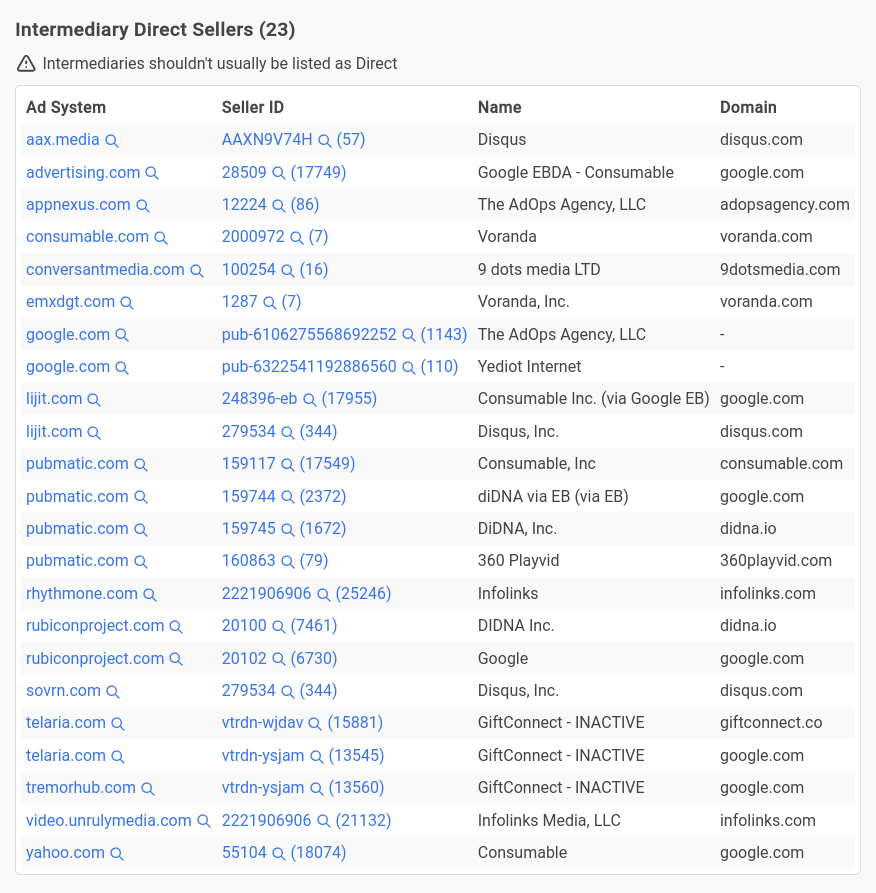Viewport: 876px width, 893px height.
Task: Click seller ID 20102 under rubiconproject.com
Action: click(244, 658)
